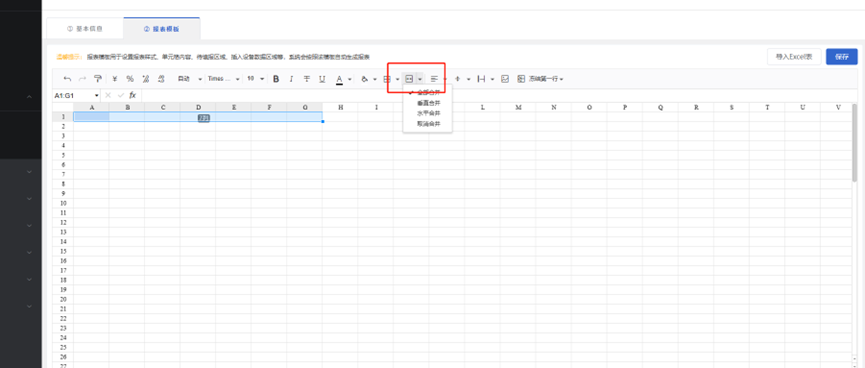The height and width of the screenshot is (368, 865).
Task: Select the format painter icon
Action: point(98,79)
